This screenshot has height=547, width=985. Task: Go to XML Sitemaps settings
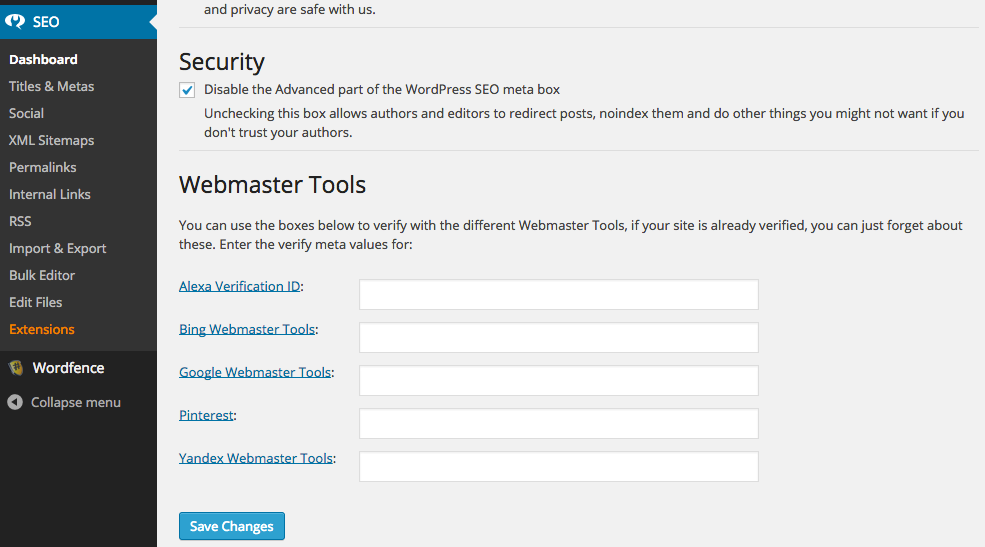[x=51, y=140]
